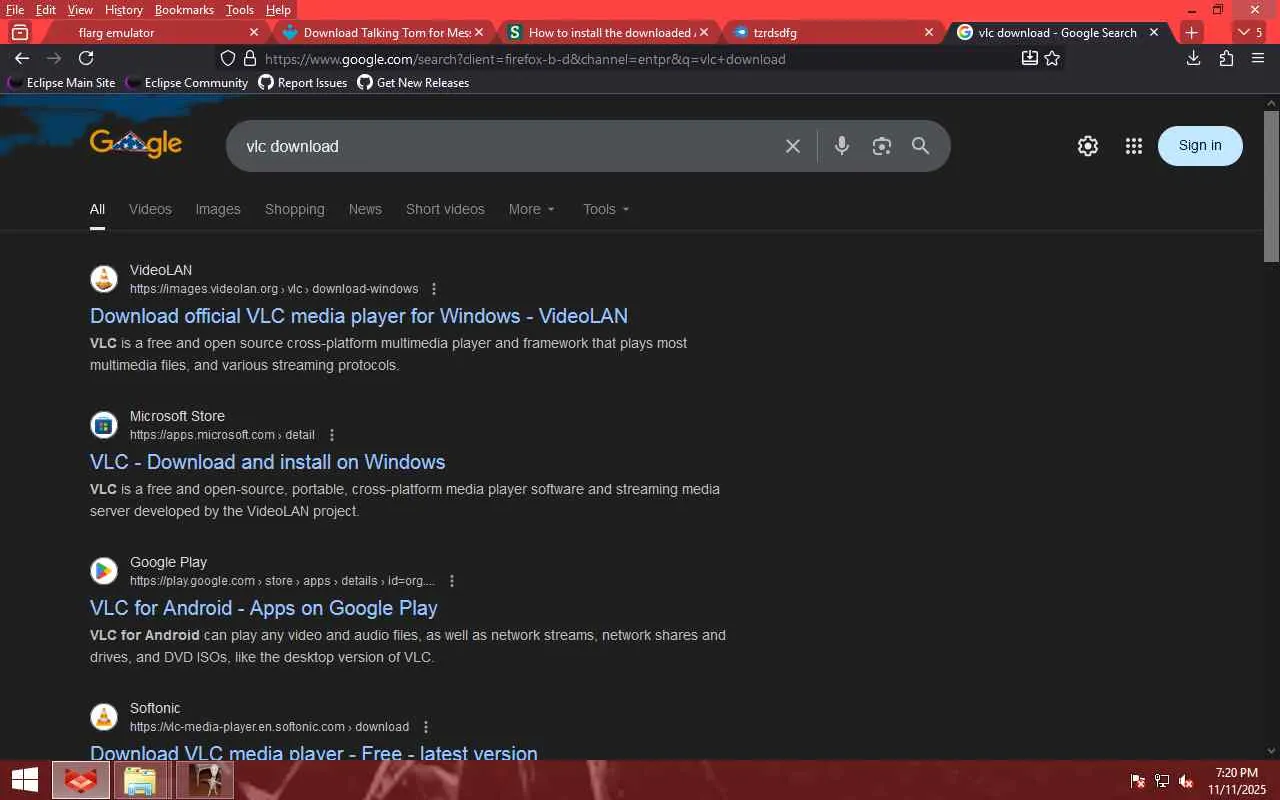Click the Microsoft Store favicon

(104, 425)
